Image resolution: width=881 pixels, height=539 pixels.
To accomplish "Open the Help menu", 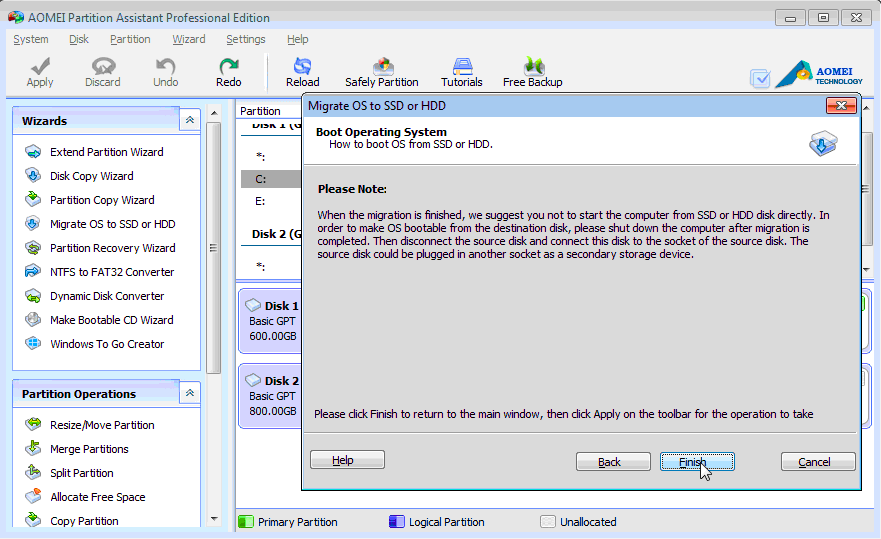I will click(x=298, y=39).
